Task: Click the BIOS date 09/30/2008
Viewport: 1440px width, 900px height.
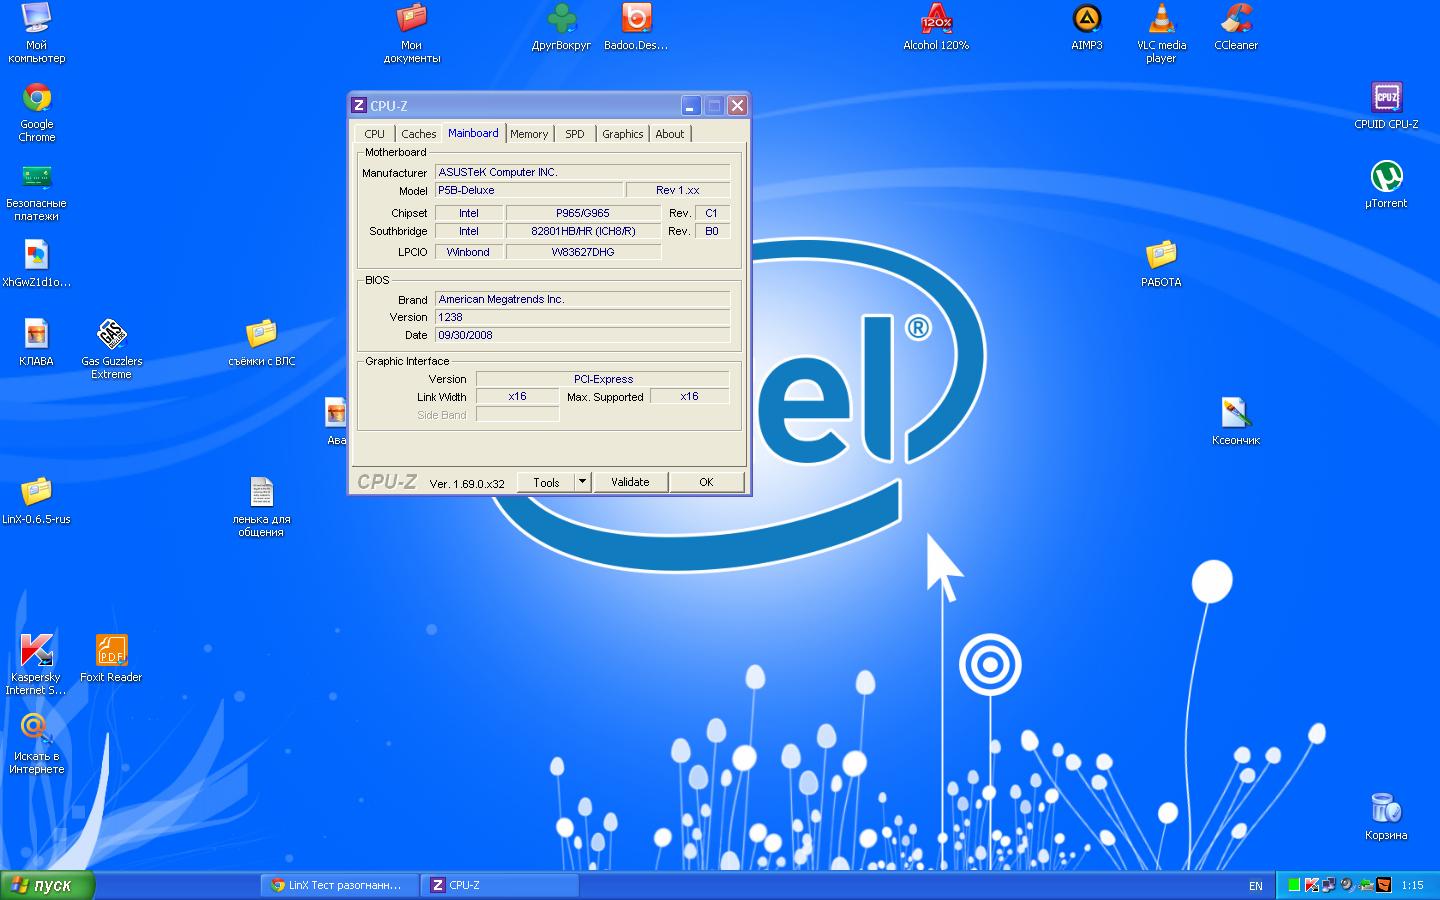Action: tap(583, 335)
